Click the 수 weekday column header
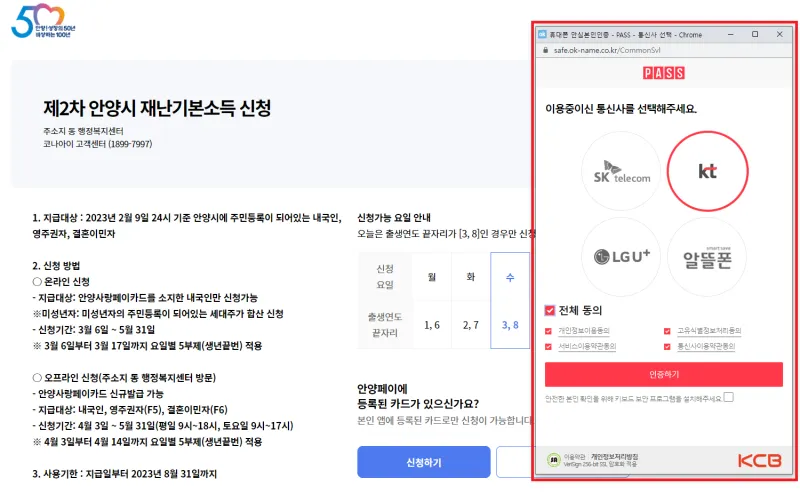Image resolution: width=800 pixels, height=494 pixels. [x=510, y=277]
